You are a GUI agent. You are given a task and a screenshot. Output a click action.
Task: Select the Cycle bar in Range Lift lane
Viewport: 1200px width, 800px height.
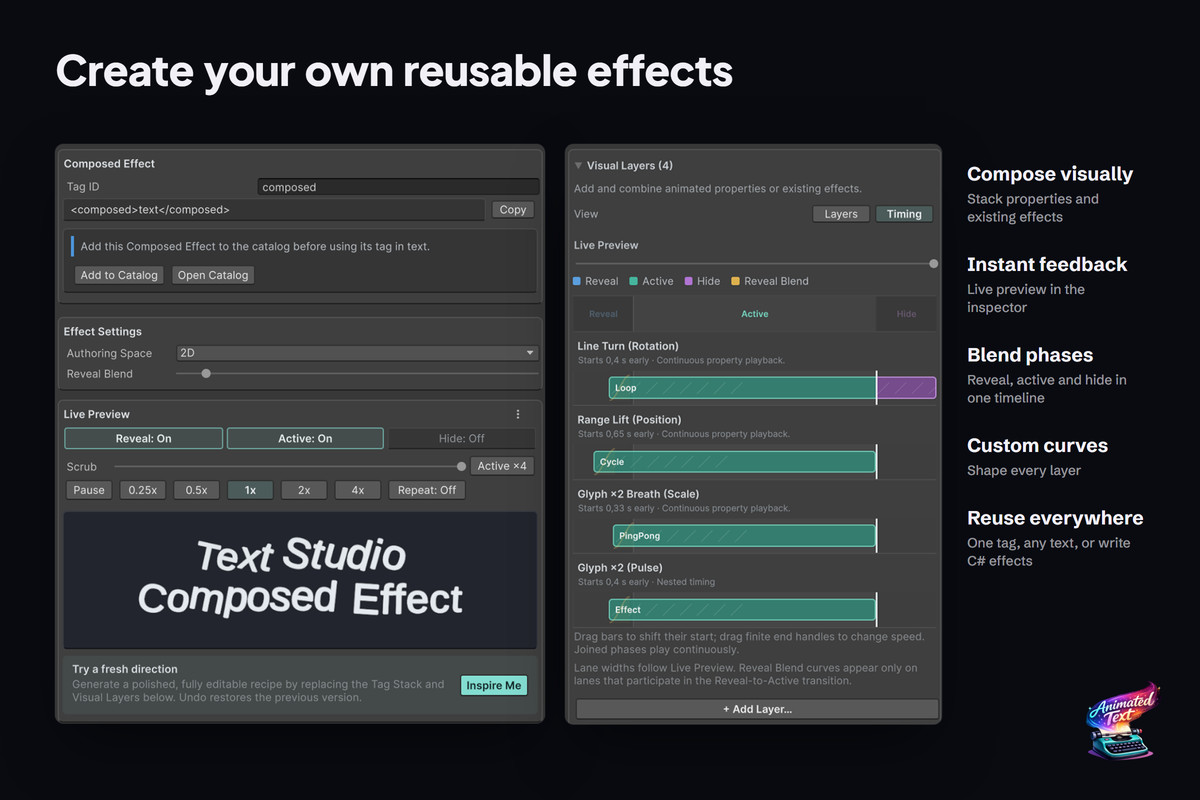734,462
